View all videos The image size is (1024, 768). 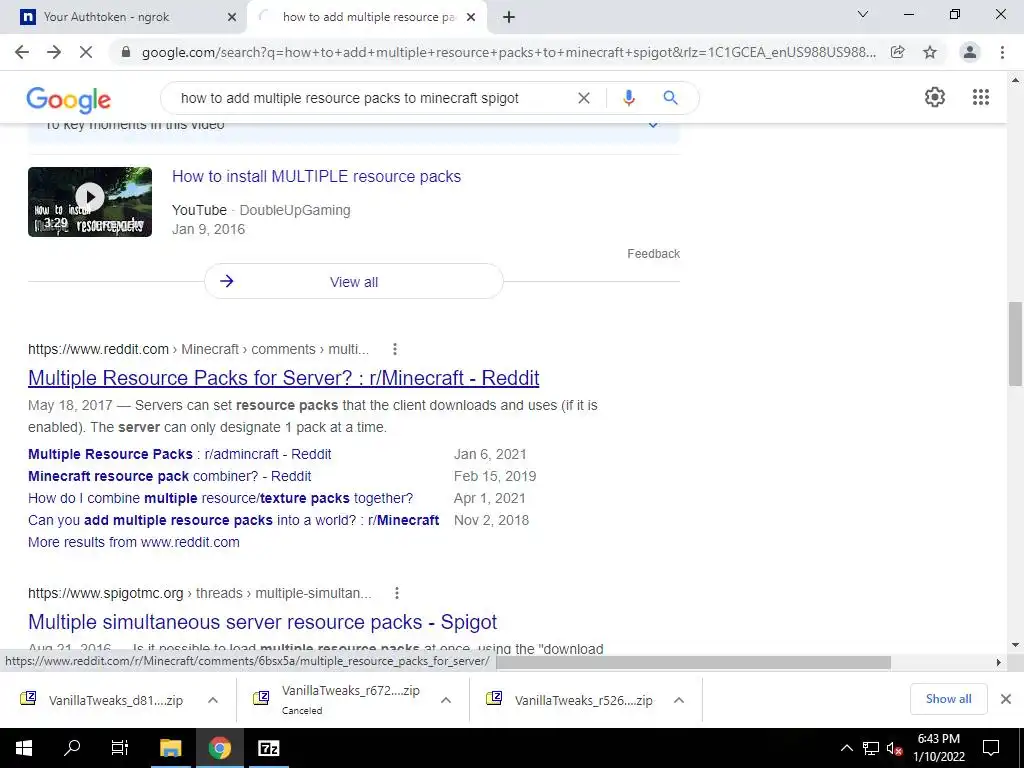pyautogui.click(x=354, y=281)
